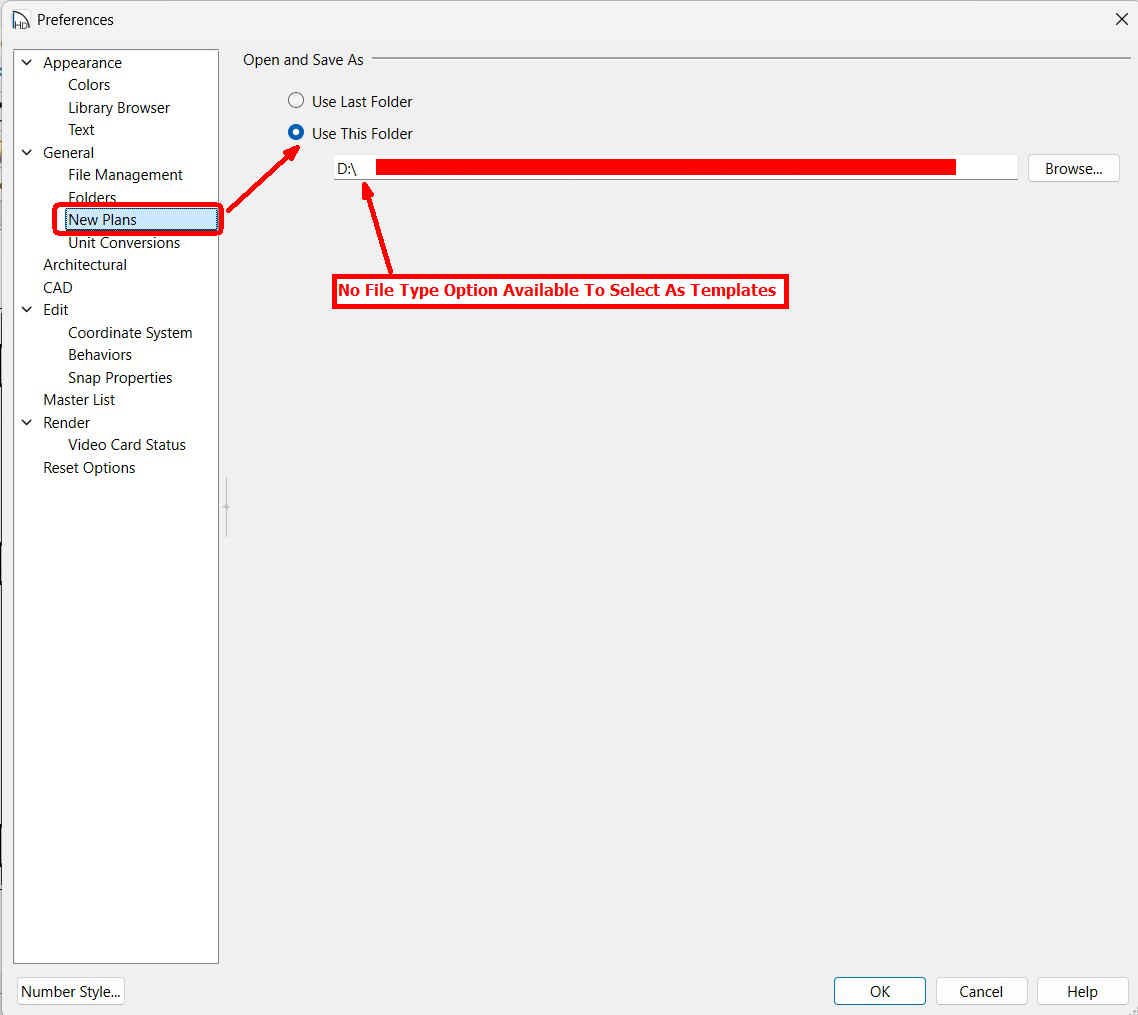Select Library Browser in the tree

pos(119,108)
